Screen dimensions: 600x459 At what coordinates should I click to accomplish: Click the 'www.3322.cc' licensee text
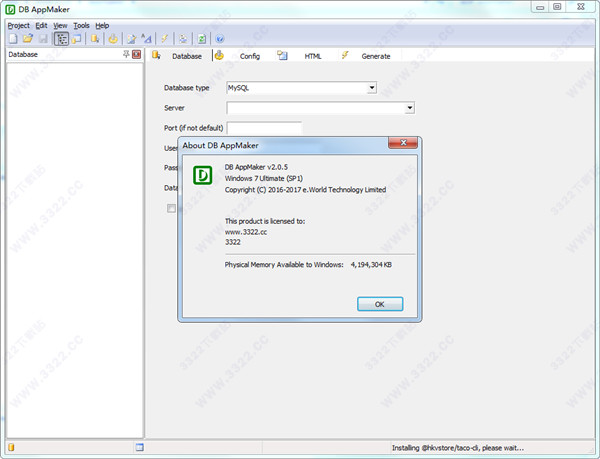point(246,232)
